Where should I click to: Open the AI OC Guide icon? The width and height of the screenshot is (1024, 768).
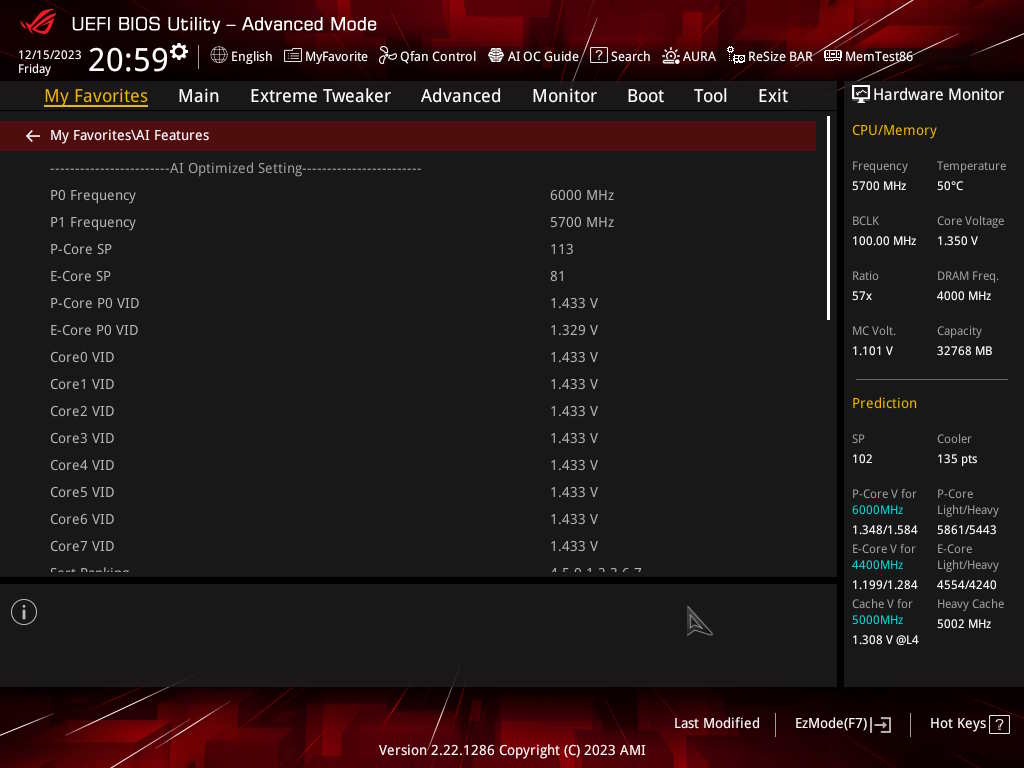tap(496, 56)
